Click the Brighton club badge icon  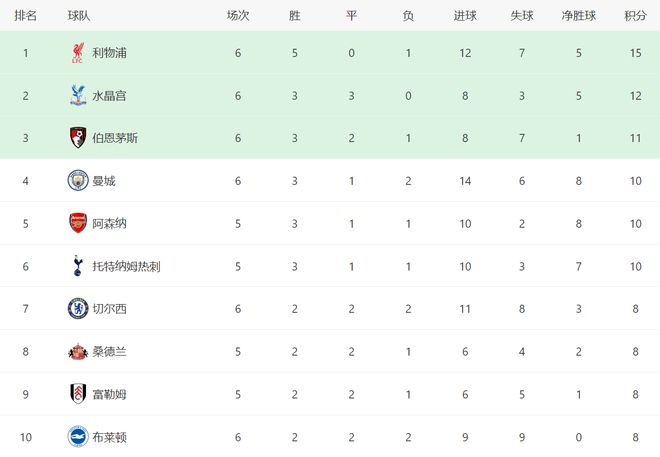[x=78, y=436]
